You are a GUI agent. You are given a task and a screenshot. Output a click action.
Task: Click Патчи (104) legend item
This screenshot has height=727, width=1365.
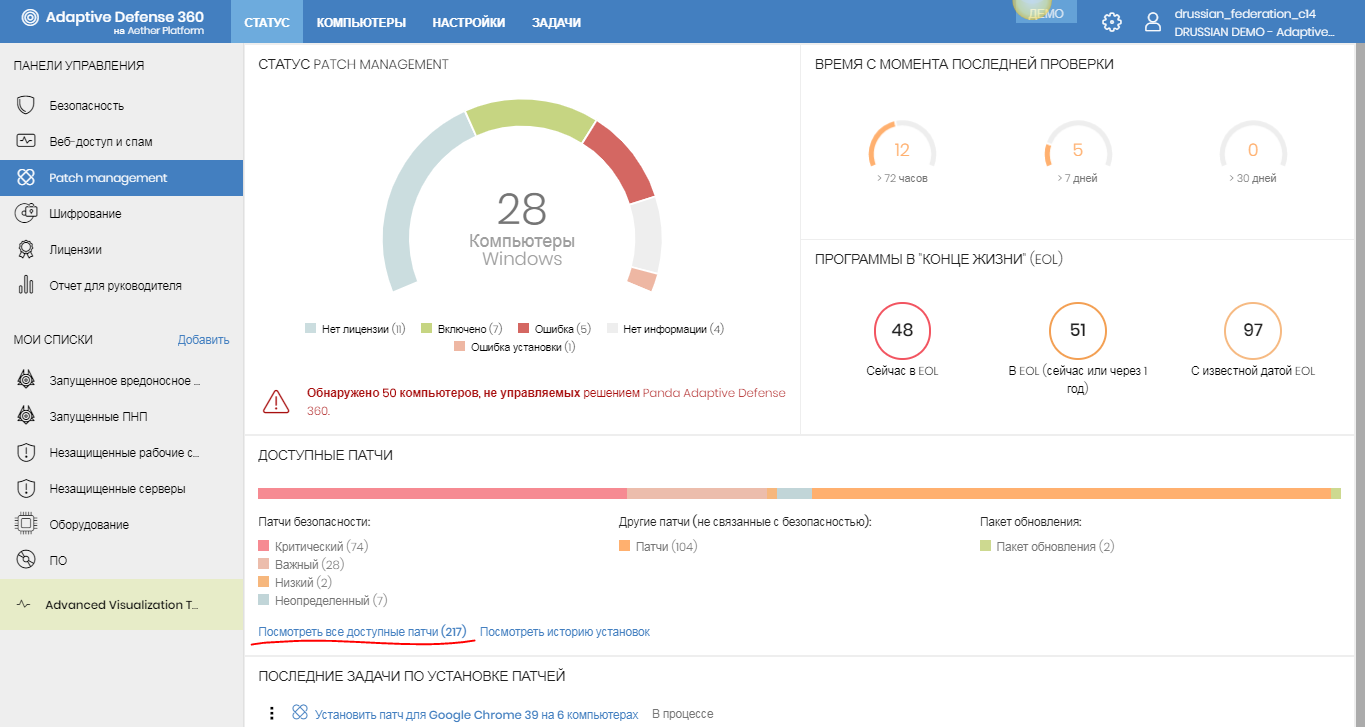pos(658,546)
